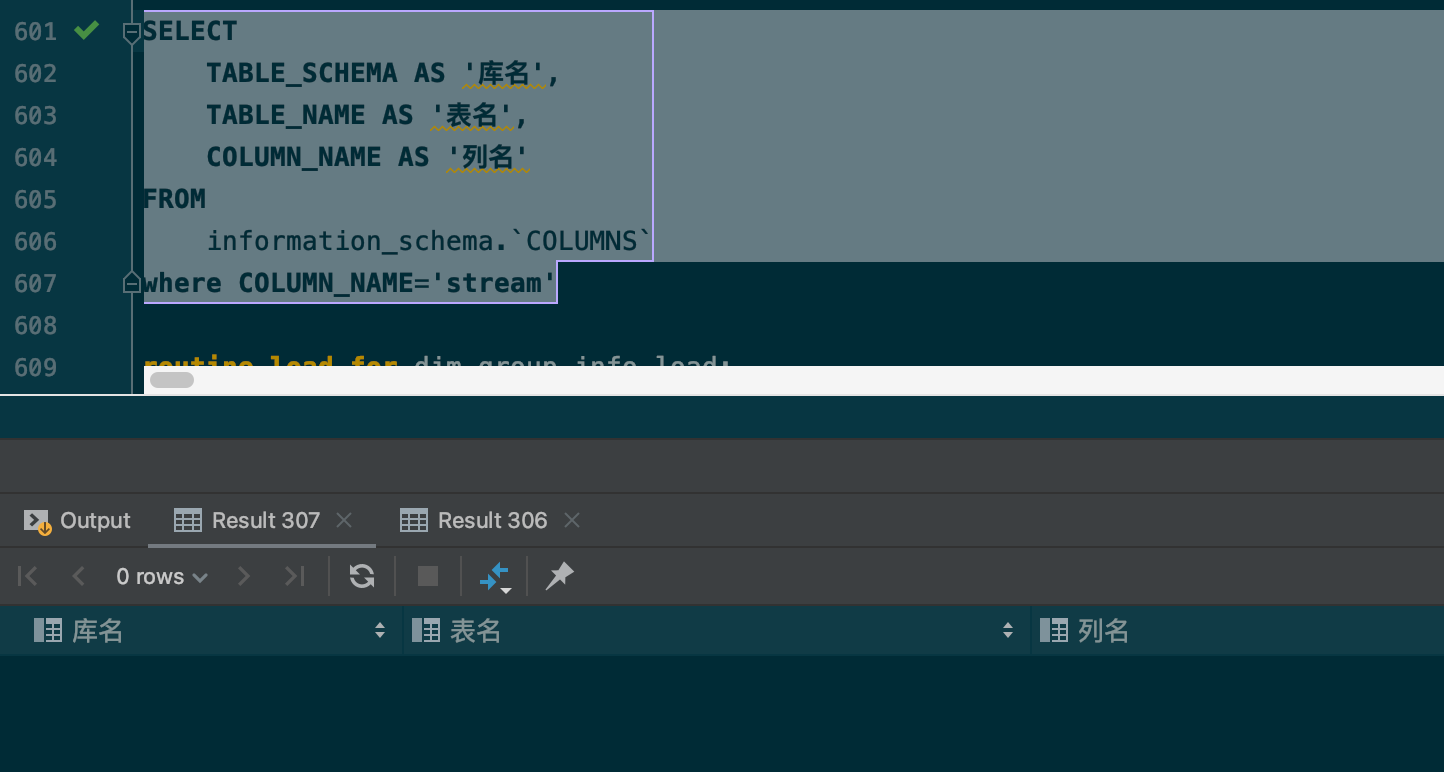1444x772 pixels.
Task: Close the Result 307 tab
Action: 344,520
